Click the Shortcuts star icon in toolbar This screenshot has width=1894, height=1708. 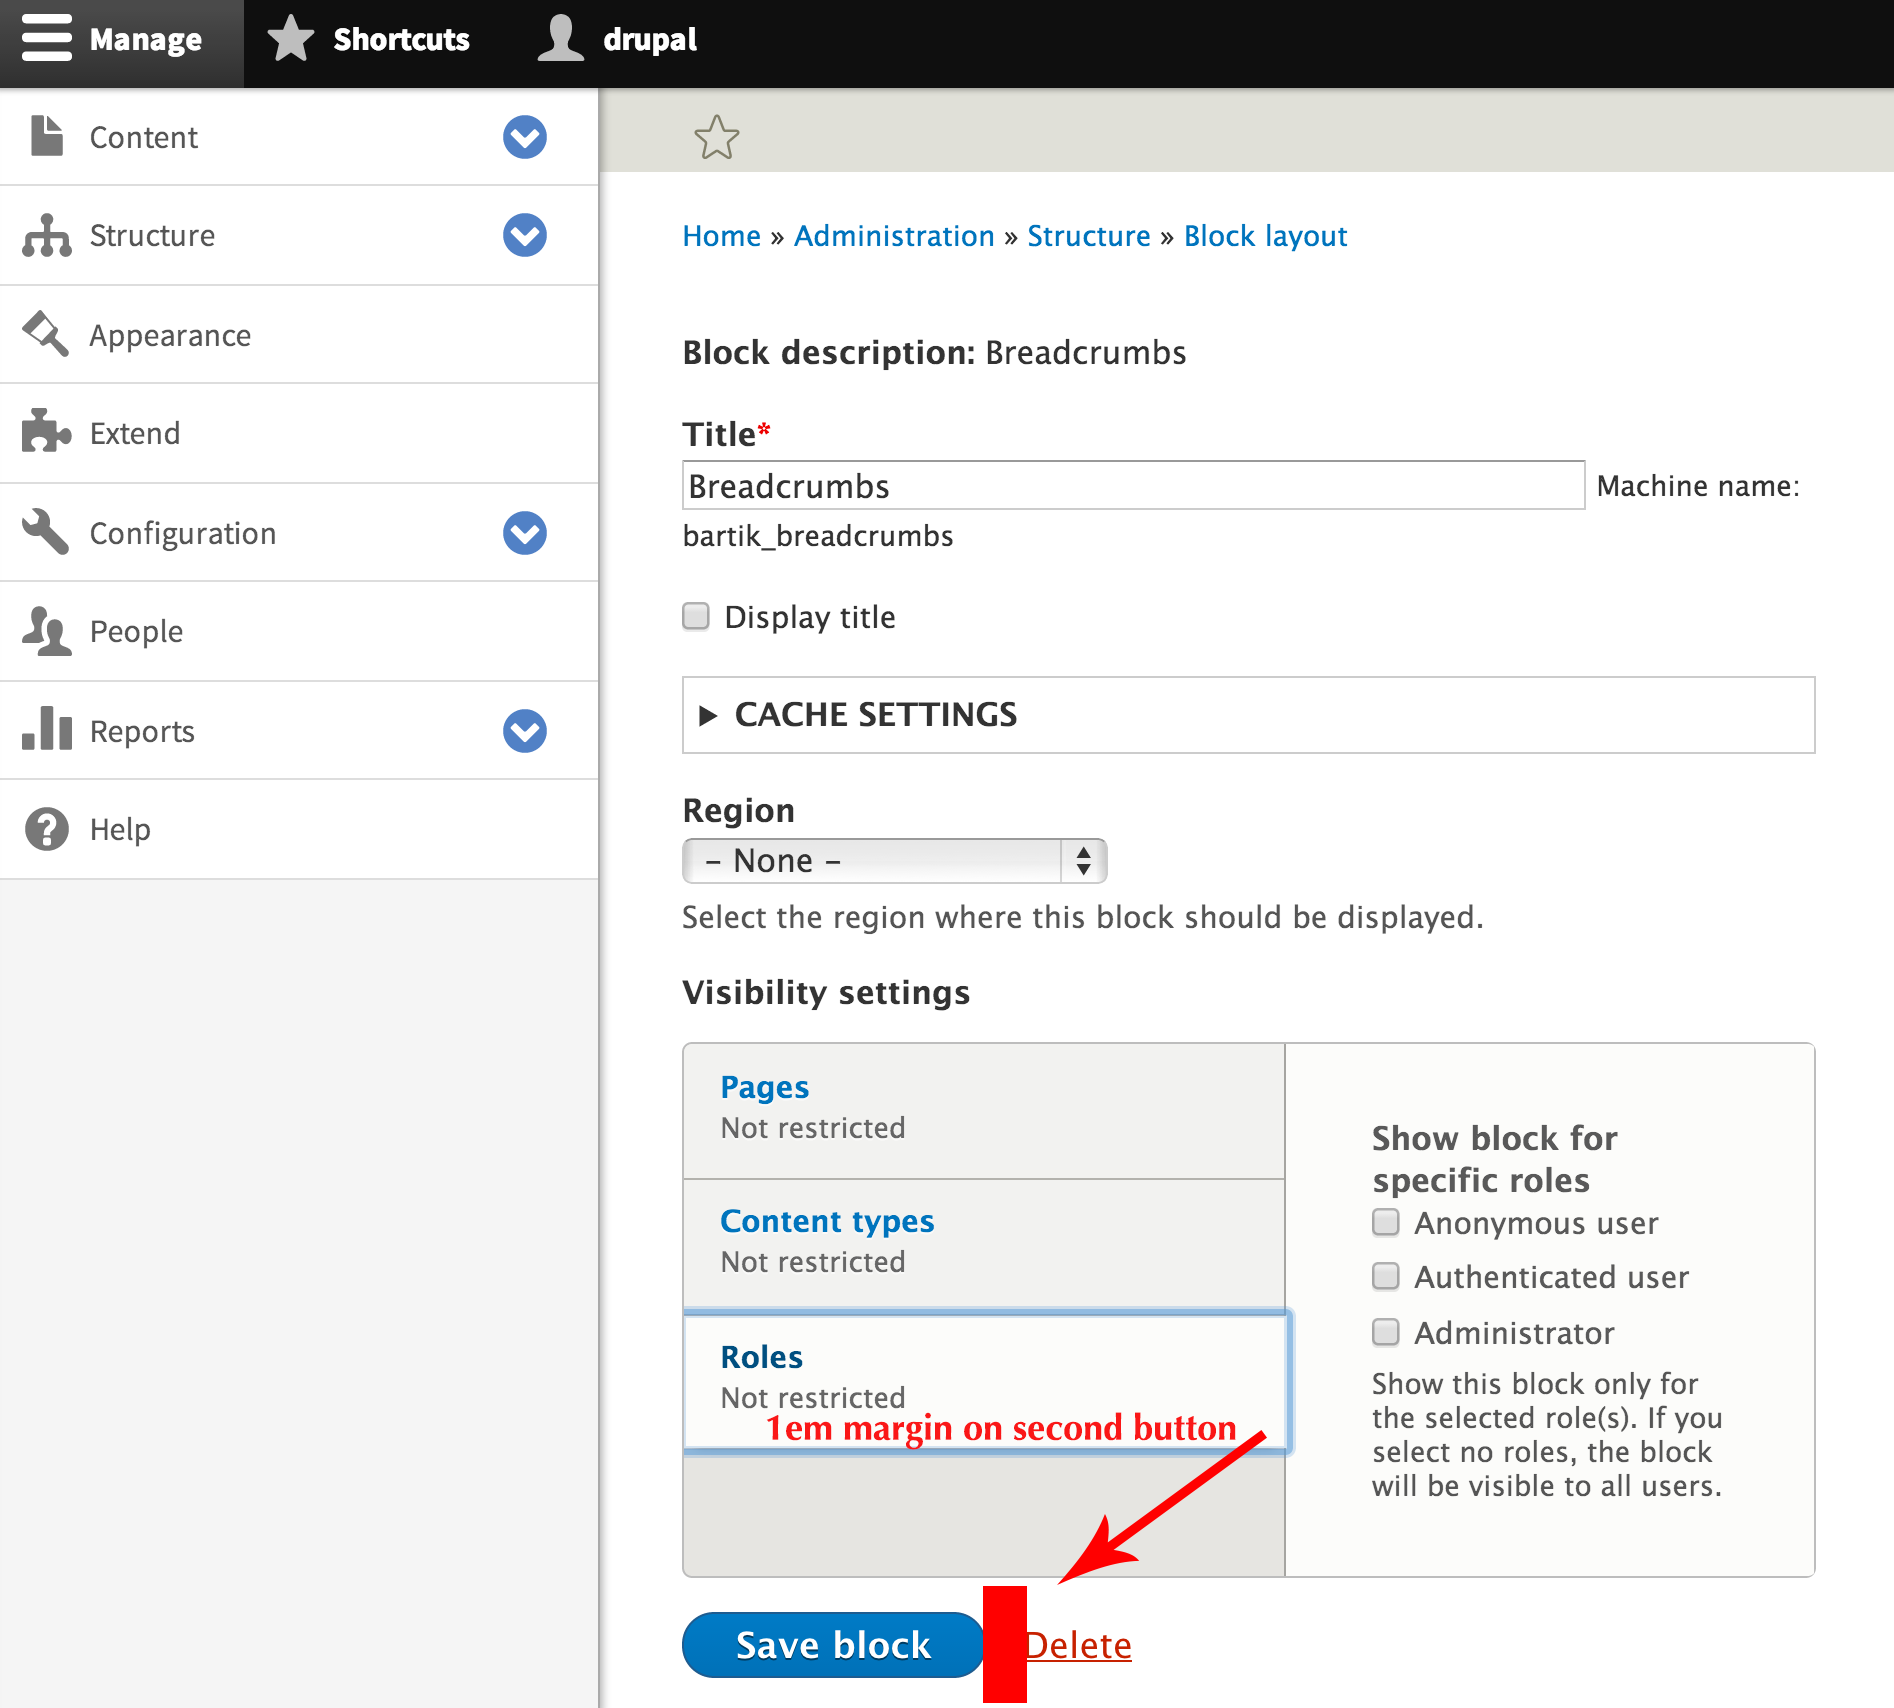291,39
